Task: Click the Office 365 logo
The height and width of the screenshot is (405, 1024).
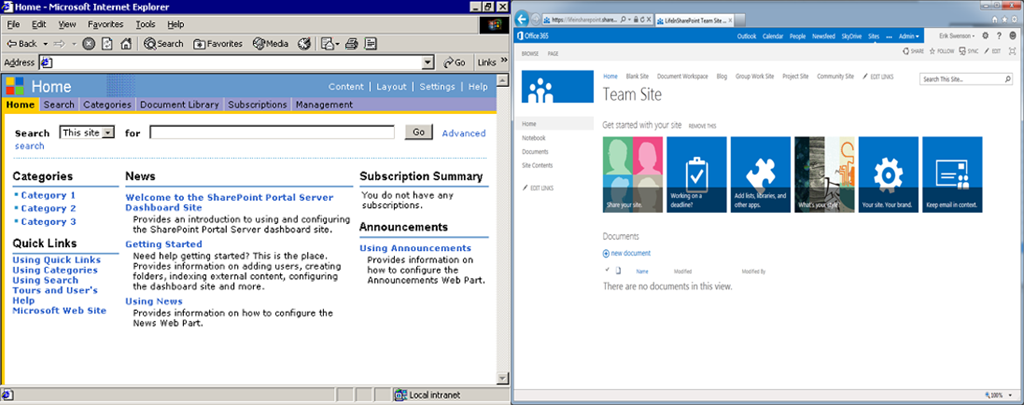Action: 532,36
